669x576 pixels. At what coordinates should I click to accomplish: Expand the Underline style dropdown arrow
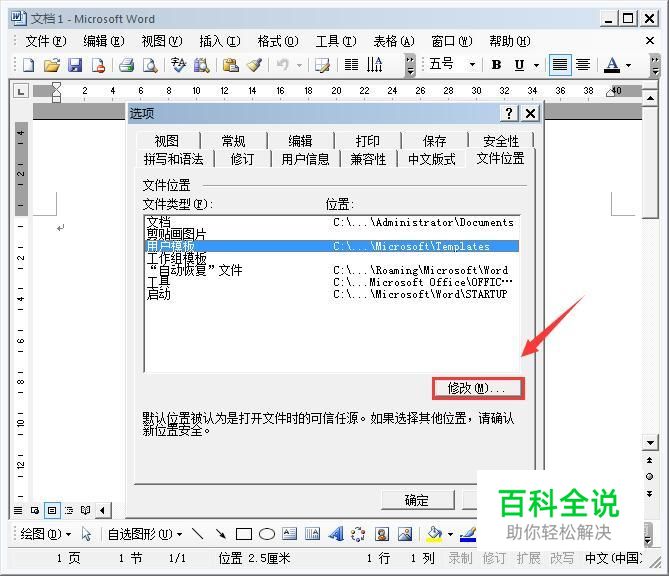point(537,65)
